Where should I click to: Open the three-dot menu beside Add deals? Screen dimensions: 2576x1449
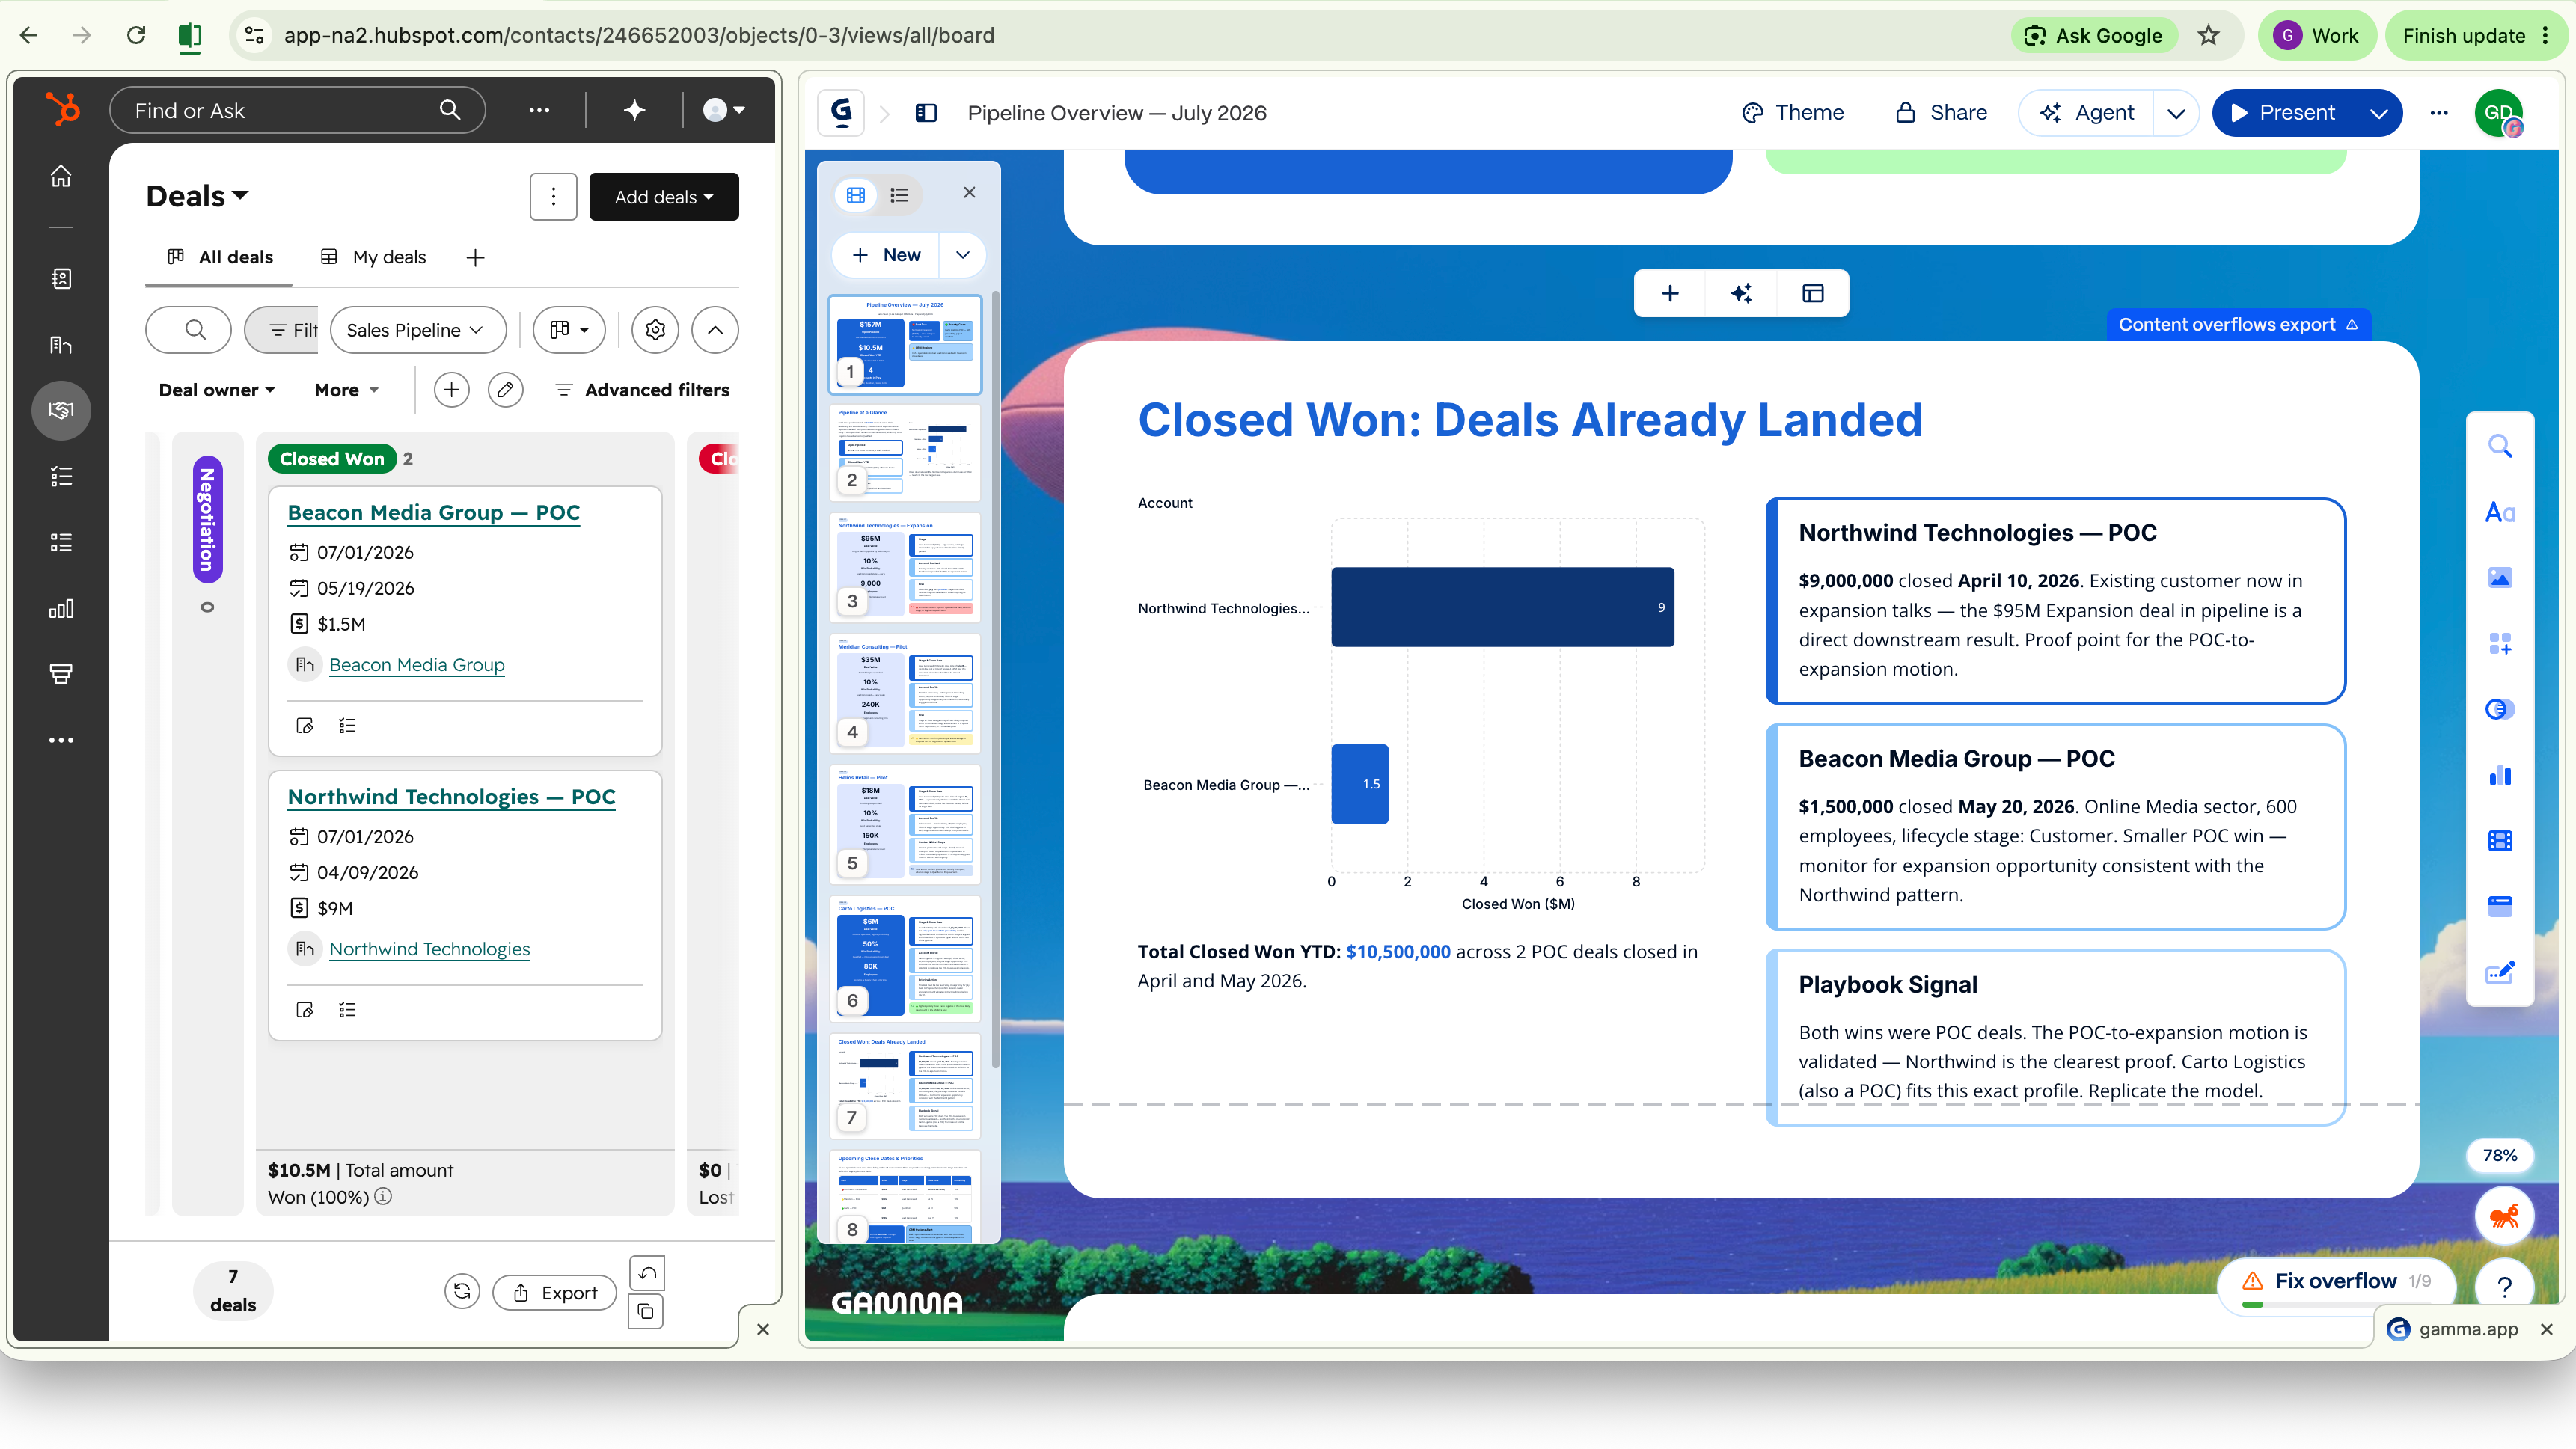(553, 197)
